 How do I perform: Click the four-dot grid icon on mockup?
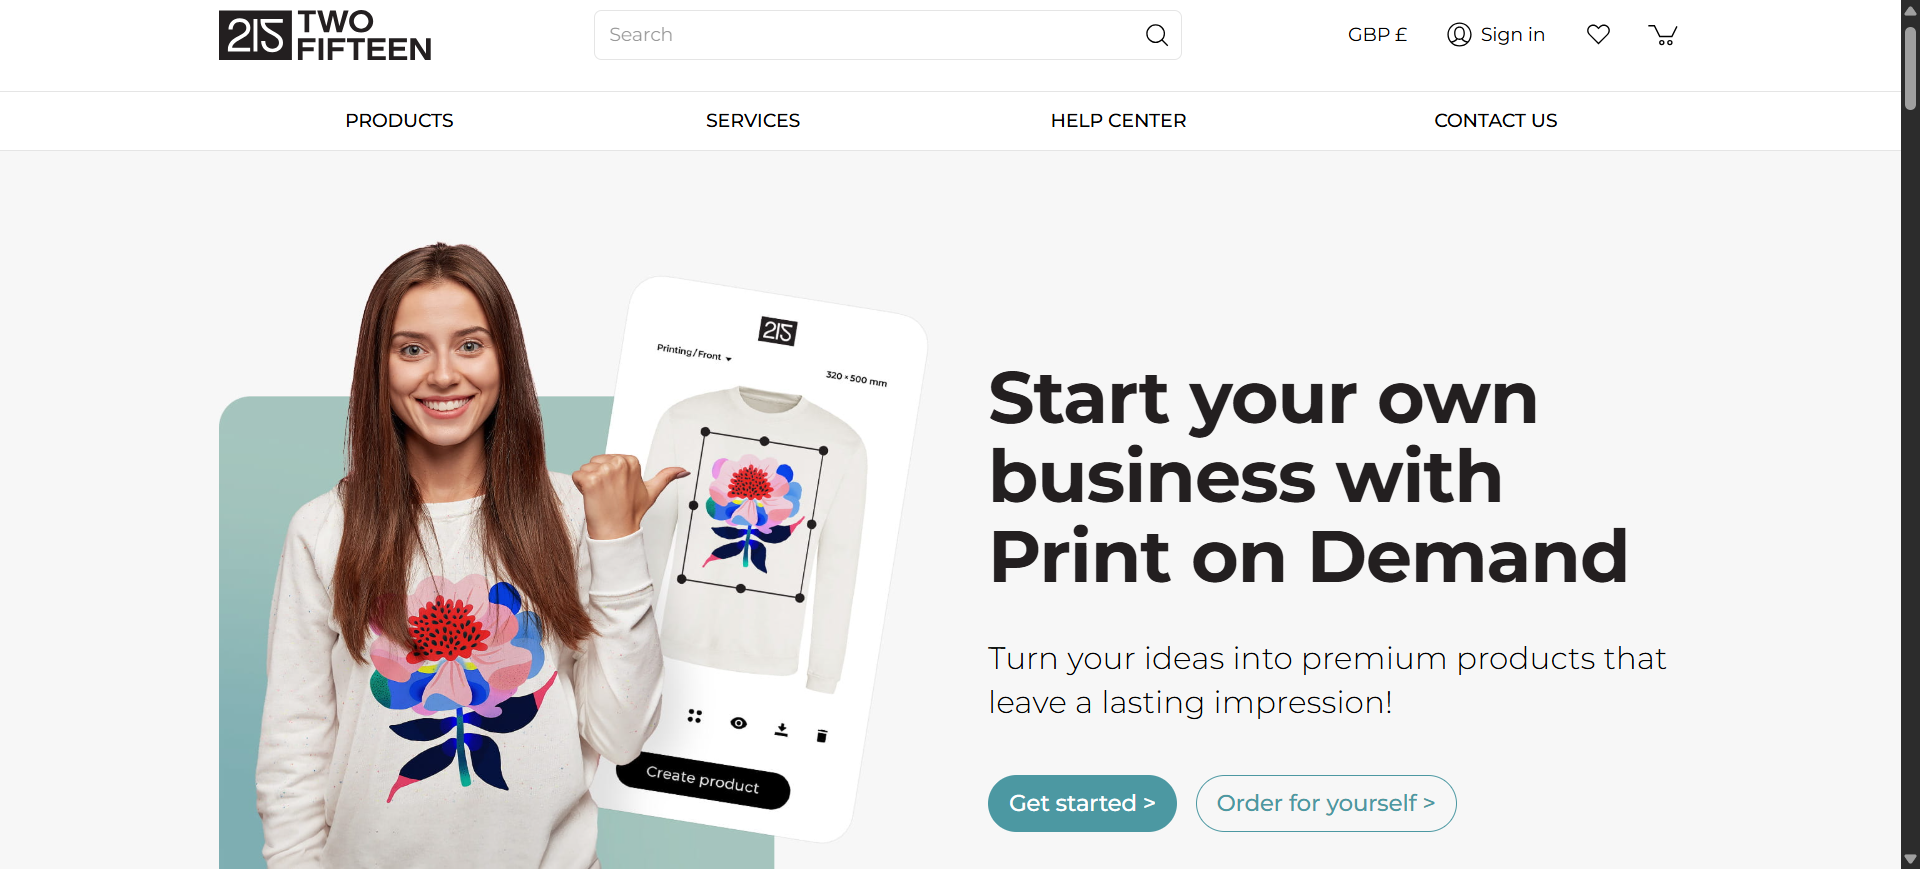coord(695,716)
